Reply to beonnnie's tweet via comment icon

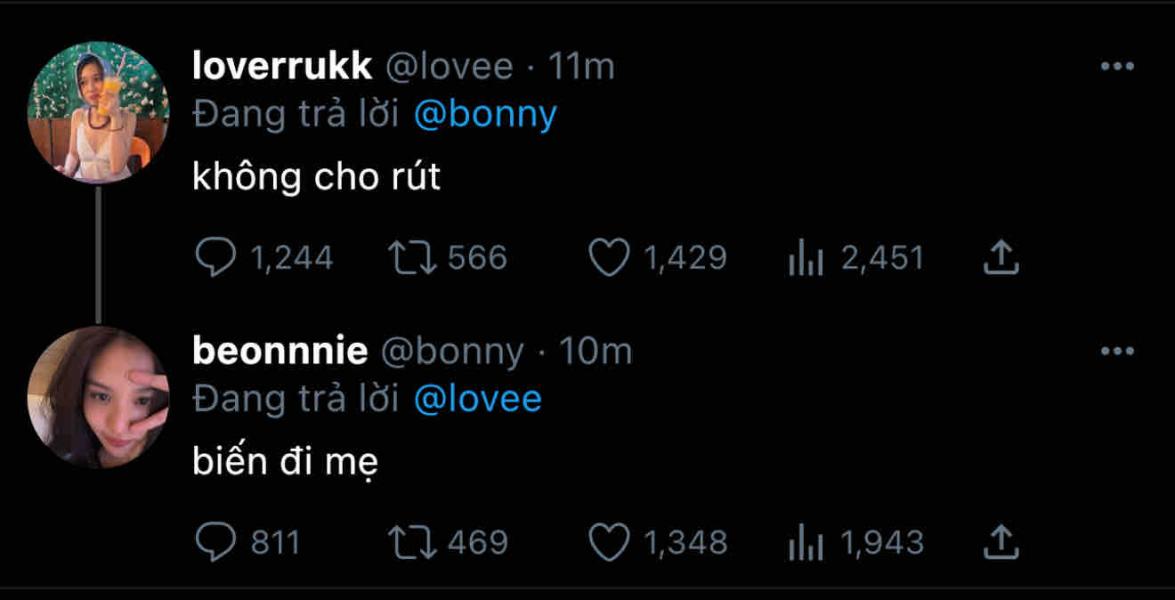point(212,543)
